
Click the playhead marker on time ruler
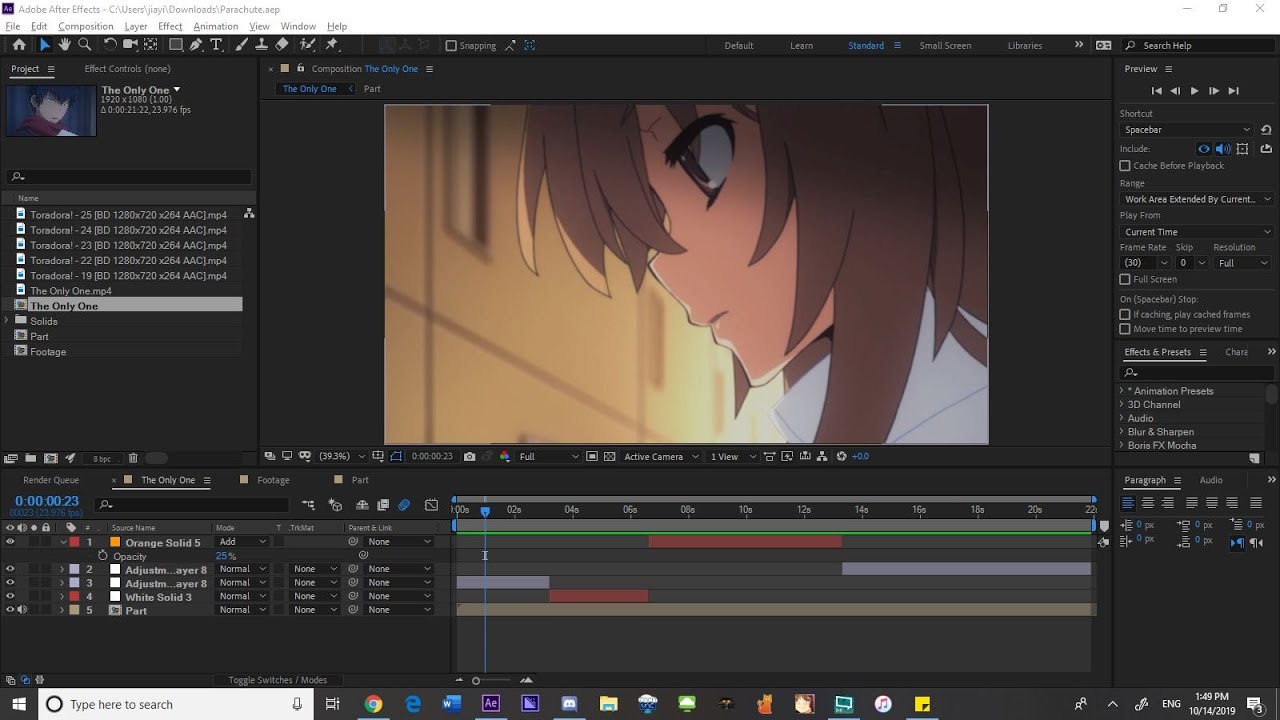485,510
